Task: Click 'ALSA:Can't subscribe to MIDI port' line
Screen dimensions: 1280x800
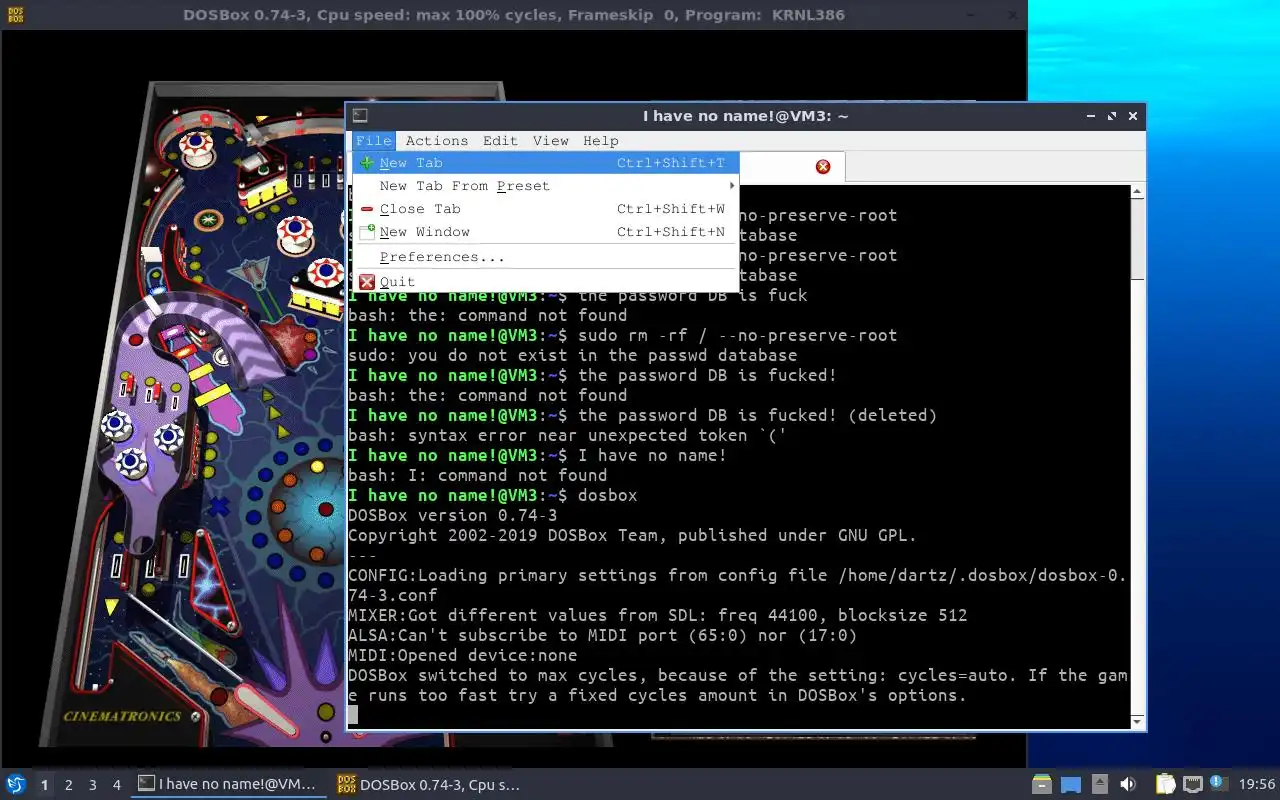Action: 602,635
